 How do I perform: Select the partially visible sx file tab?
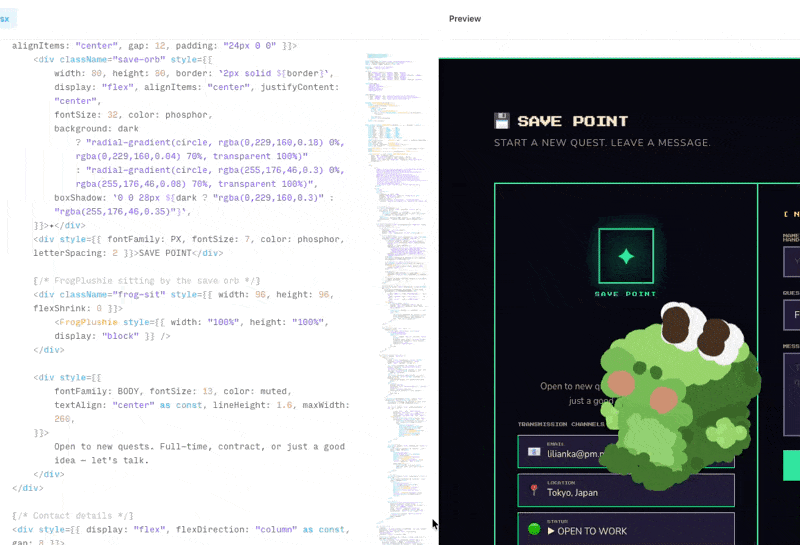coord(6,19)
